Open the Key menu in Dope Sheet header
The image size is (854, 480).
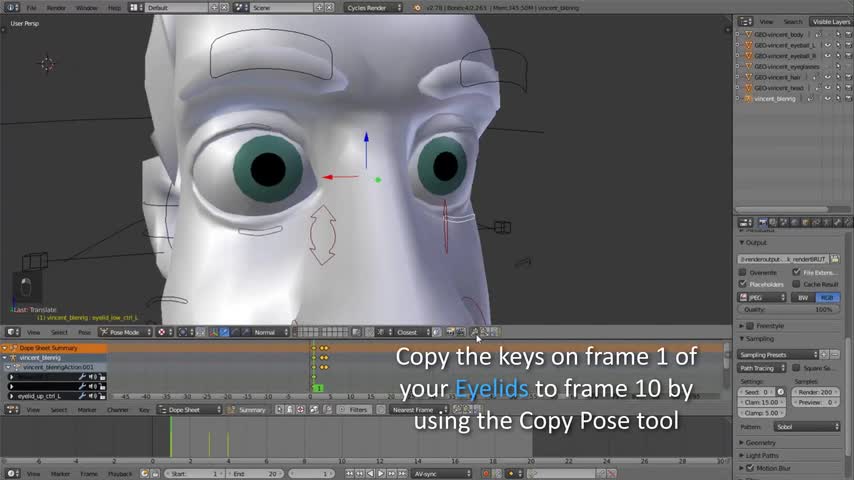(144, 410)
